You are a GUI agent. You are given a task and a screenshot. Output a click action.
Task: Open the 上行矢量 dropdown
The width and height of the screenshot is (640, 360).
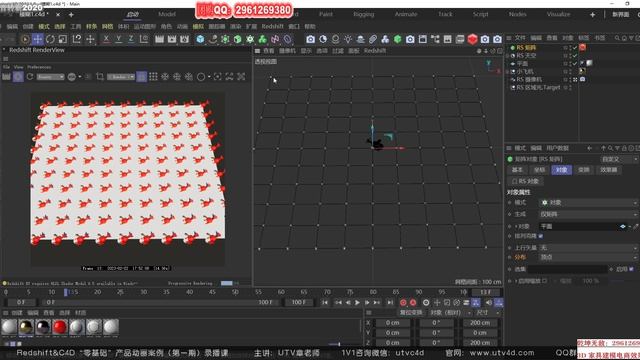pyautogui.click(x=588, y=248)
